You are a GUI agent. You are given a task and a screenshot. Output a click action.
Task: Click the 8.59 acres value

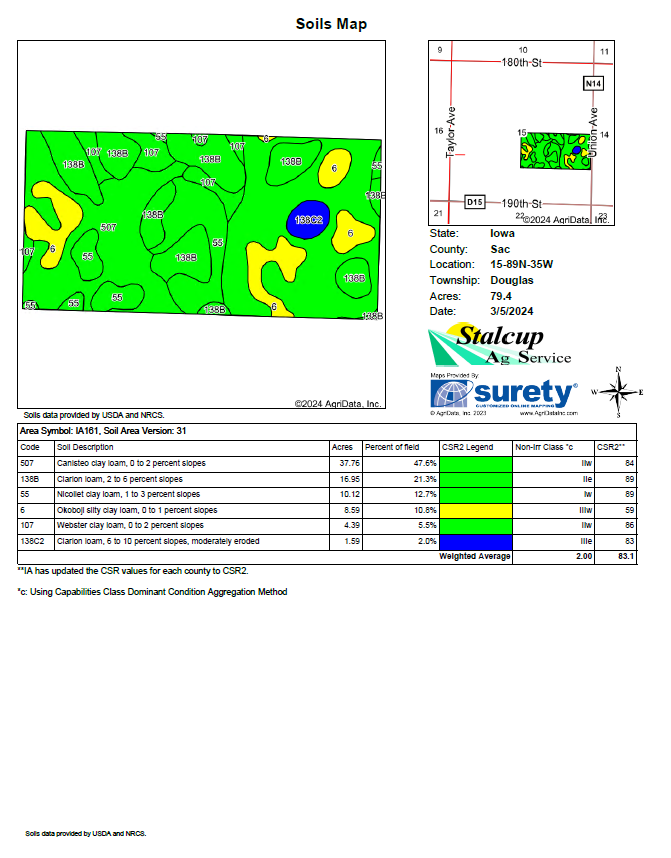point(352,511)
